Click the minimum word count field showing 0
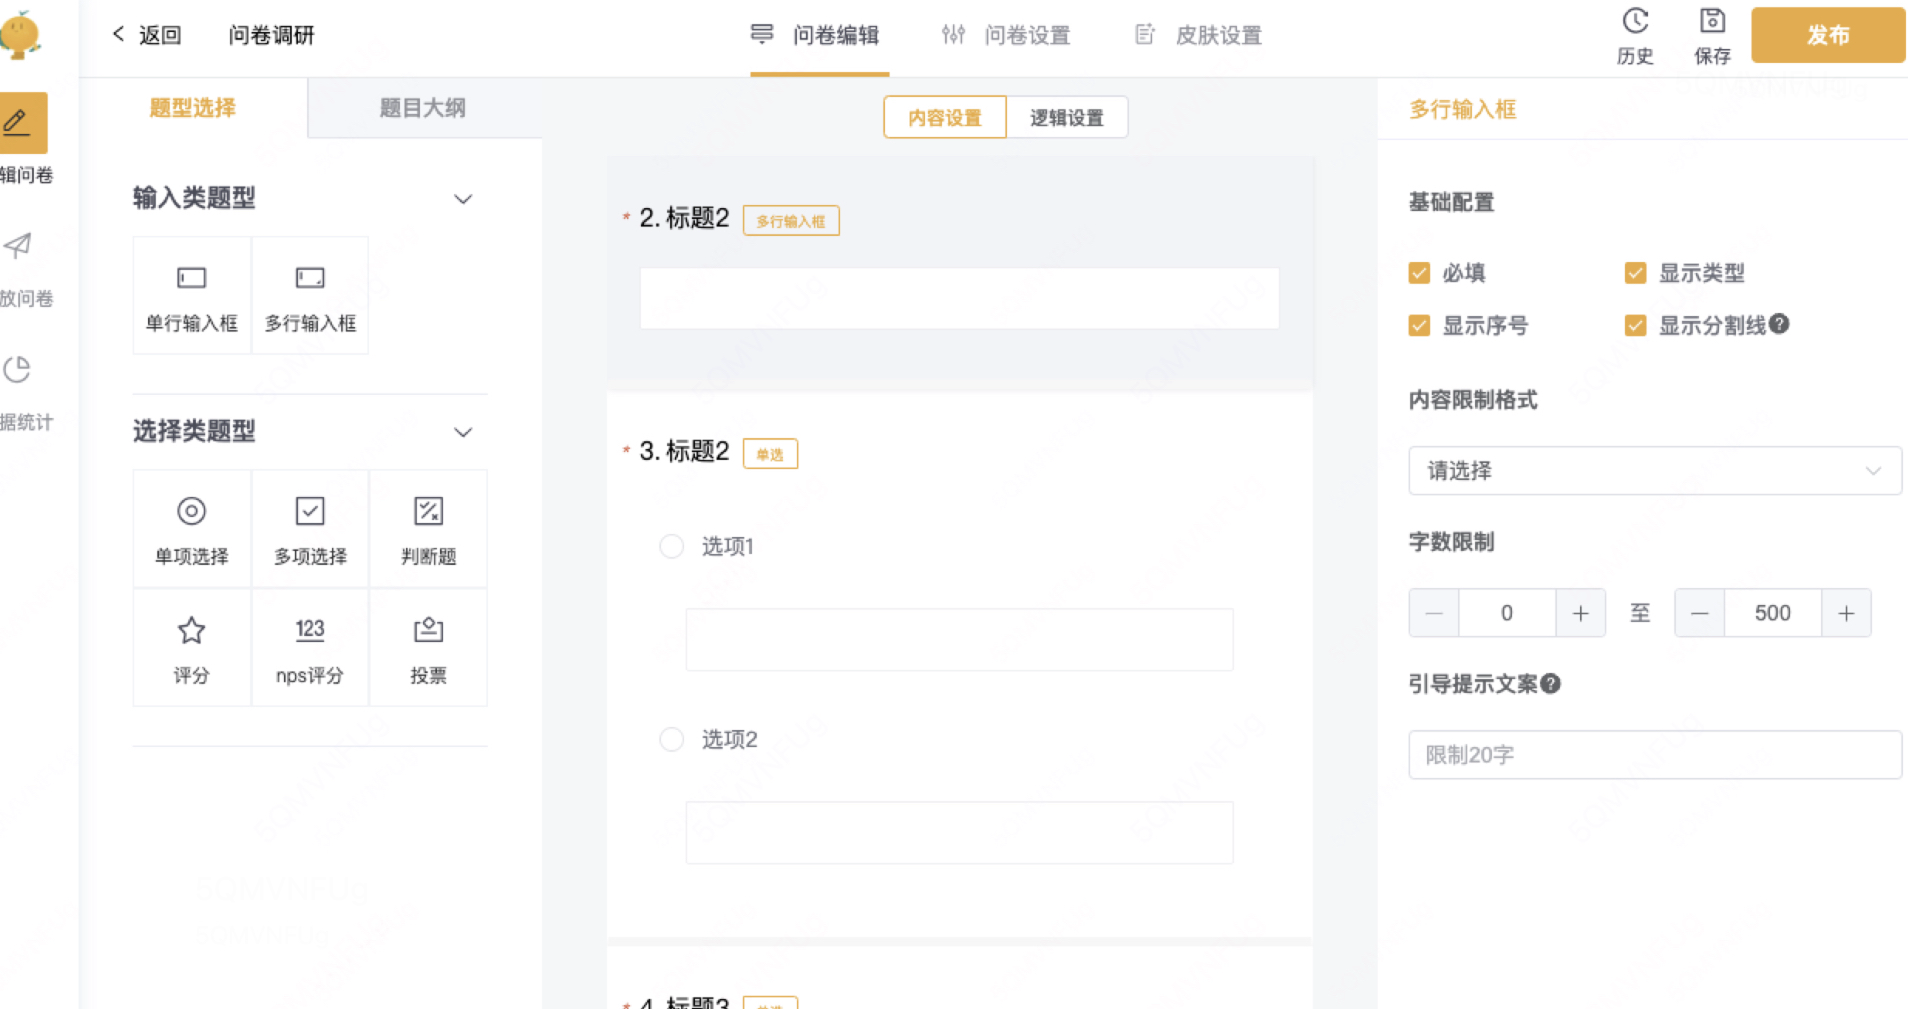This screenshot has width=1908, height=1009. pyautogui.click(x=1507, y=613)
